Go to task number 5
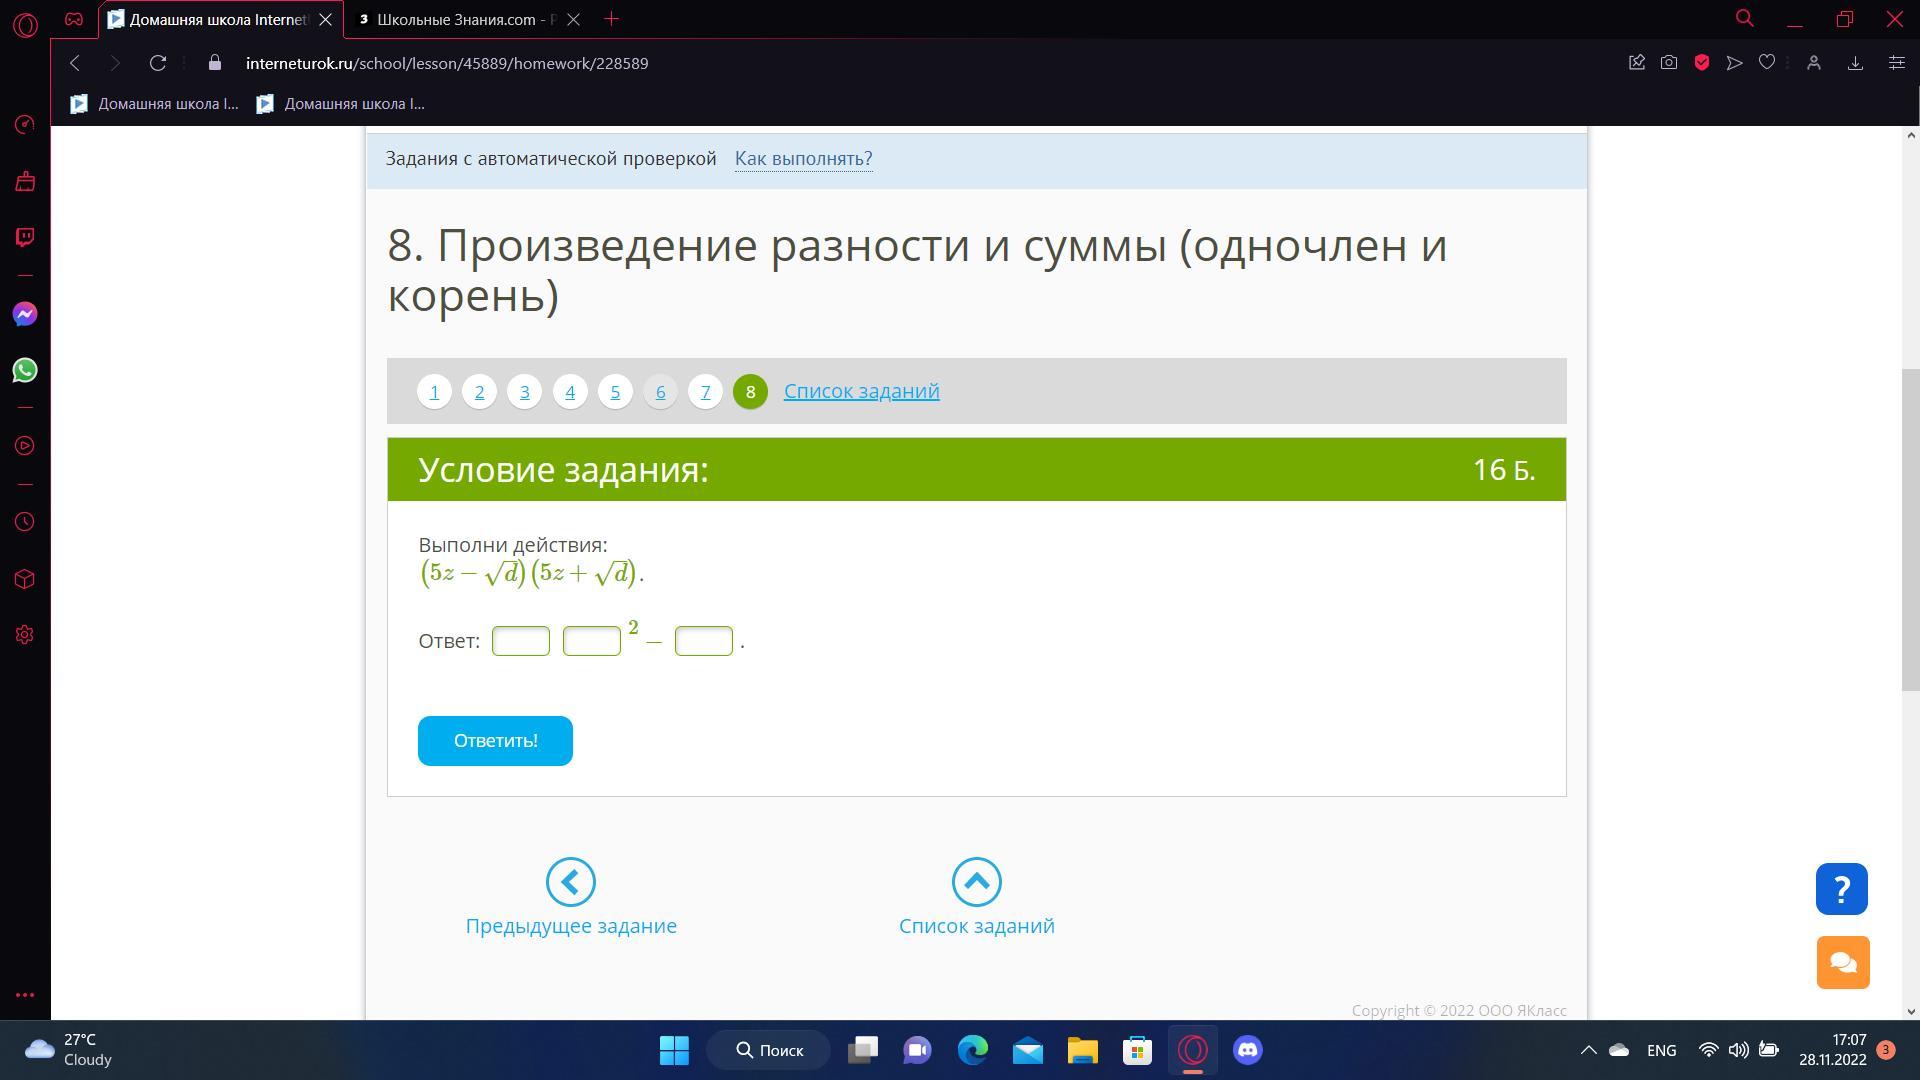1920x1080 pixels. 615,392
